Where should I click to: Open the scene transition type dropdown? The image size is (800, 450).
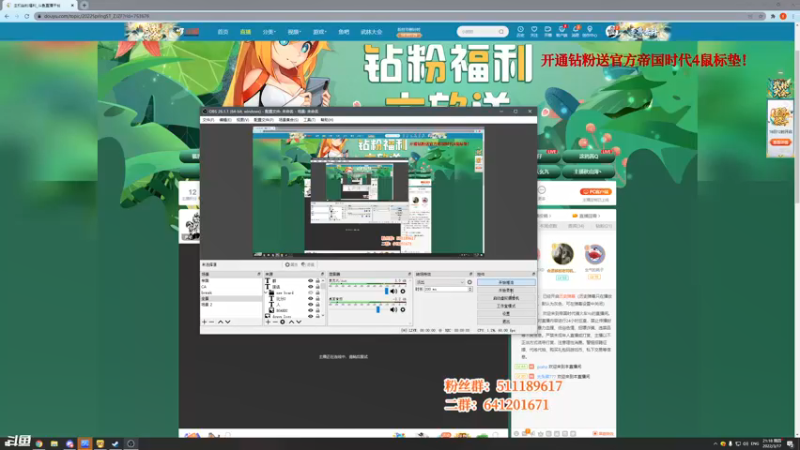tap(440, 282)
